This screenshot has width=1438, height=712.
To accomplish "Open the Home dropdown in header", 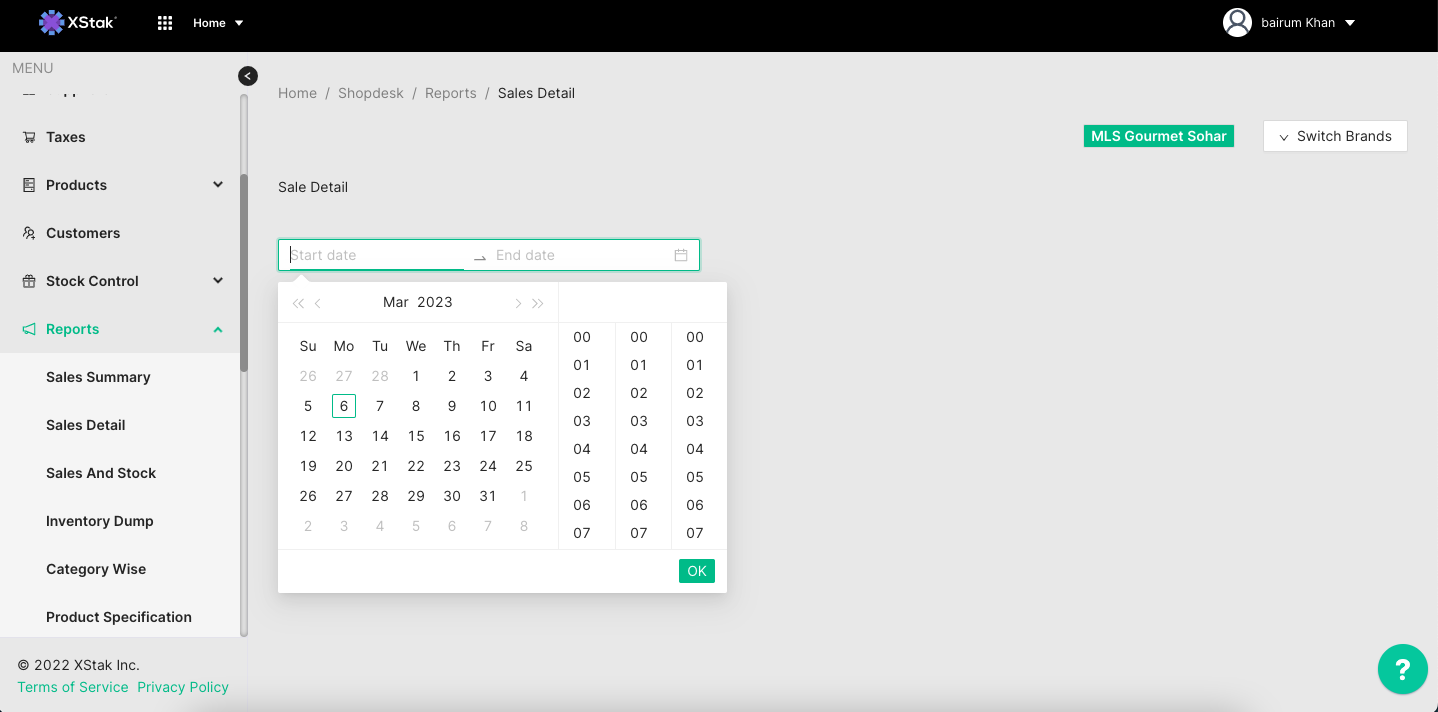I will pyautogui.click(x=218, y=23).
